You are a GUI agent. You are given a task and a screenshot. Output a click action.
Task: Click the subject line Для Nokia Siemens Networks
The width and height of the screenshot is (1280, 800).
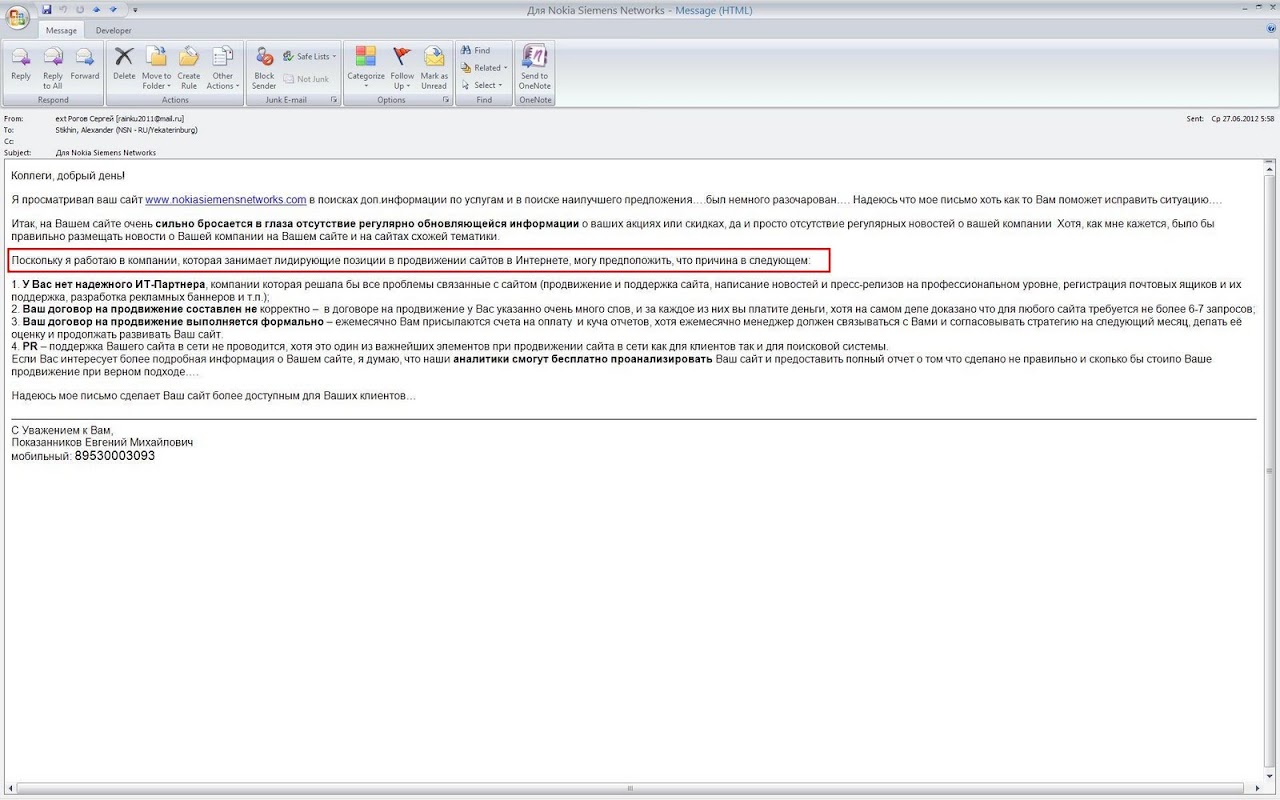tap(106, 153)
